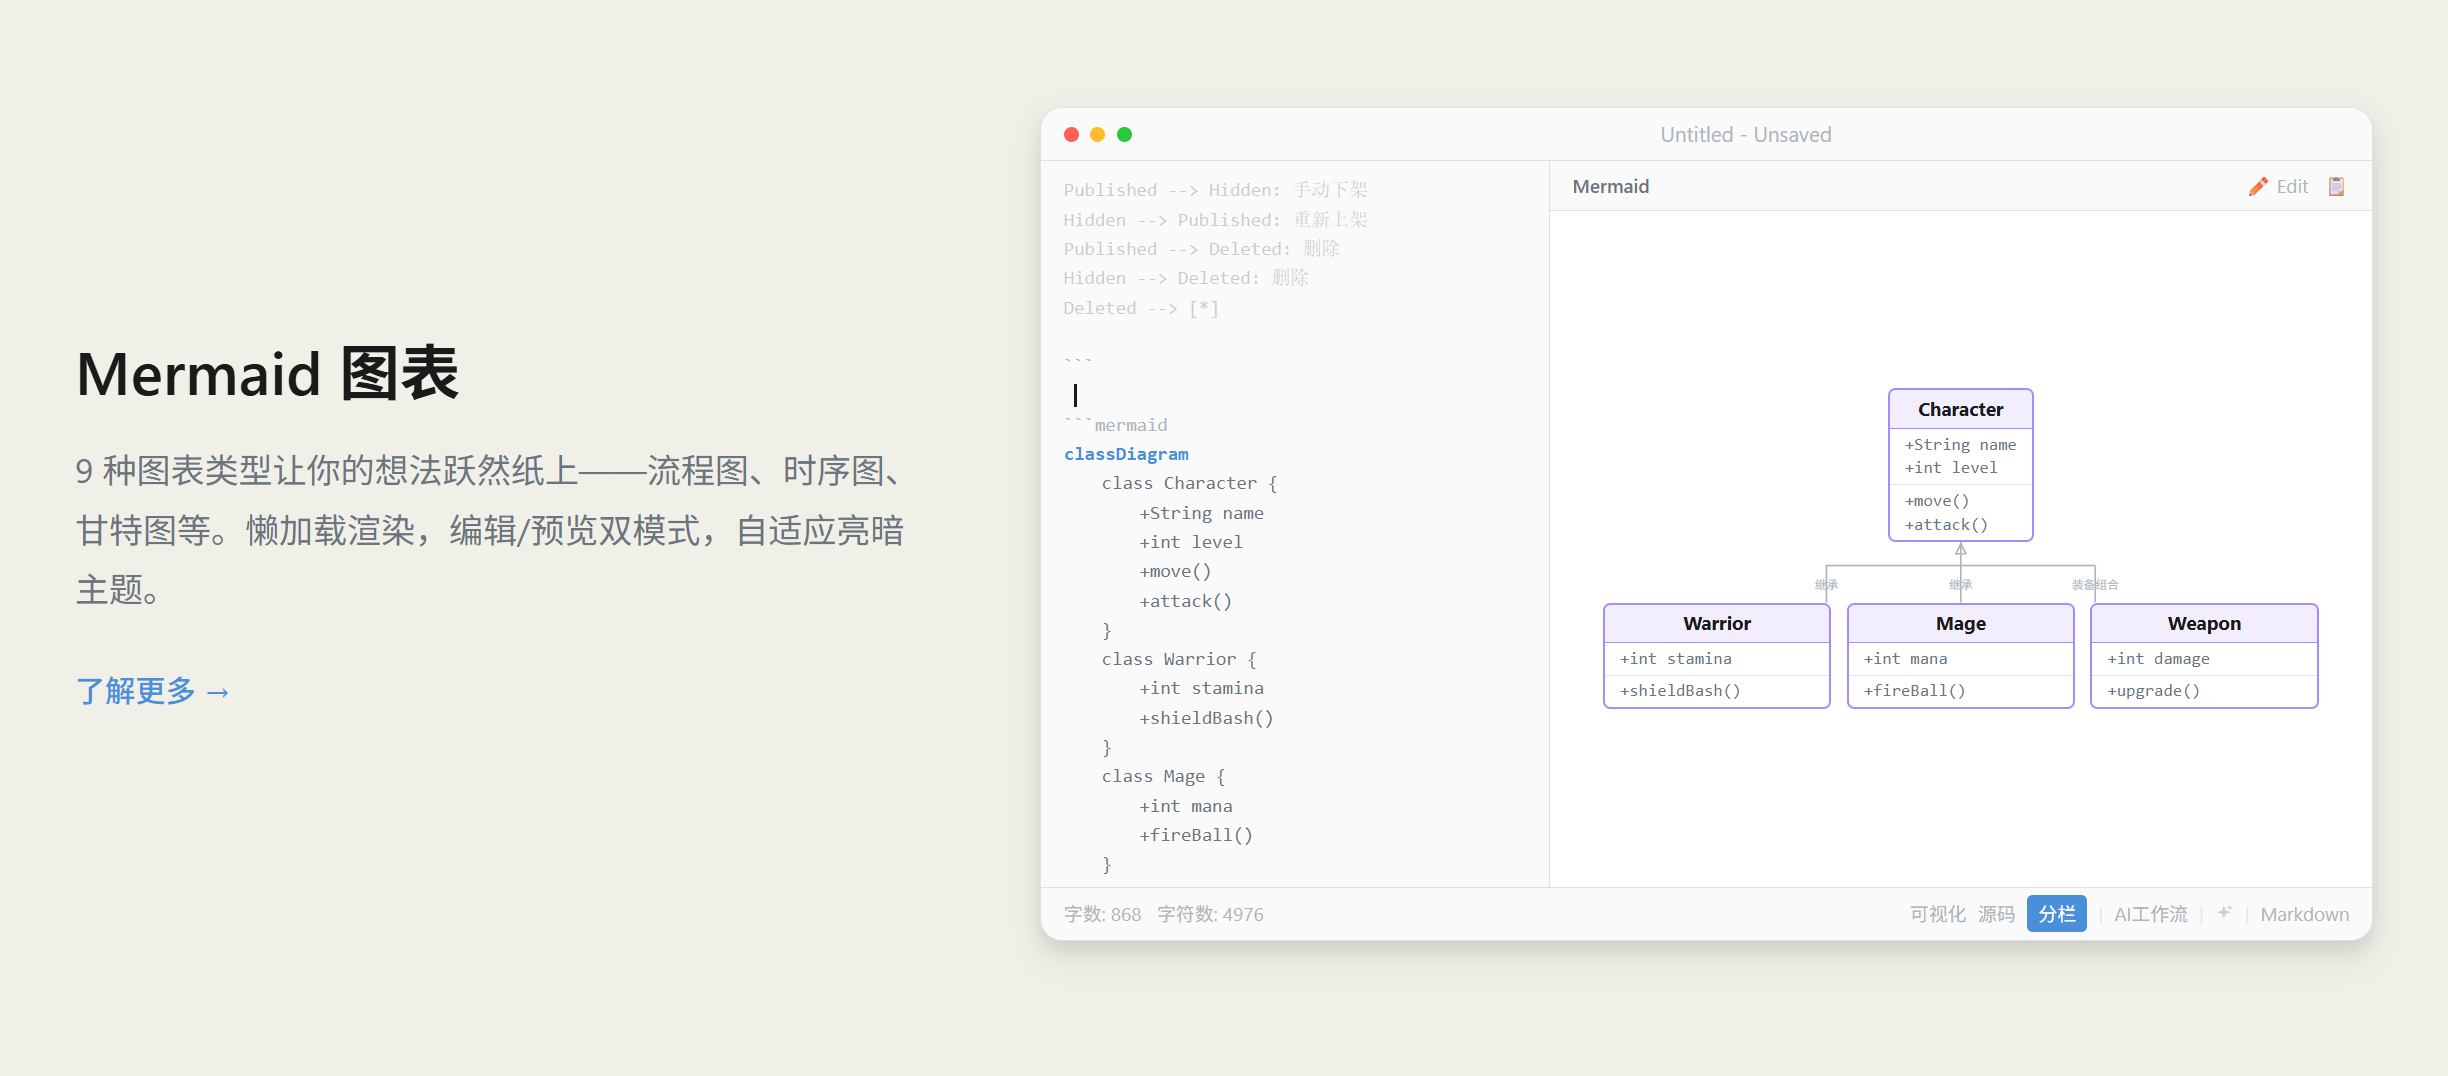Click 'Published --> Hidden: 手动下架' line
Viewport: 2448px width, 1076px height.
tap(1215, 190)
